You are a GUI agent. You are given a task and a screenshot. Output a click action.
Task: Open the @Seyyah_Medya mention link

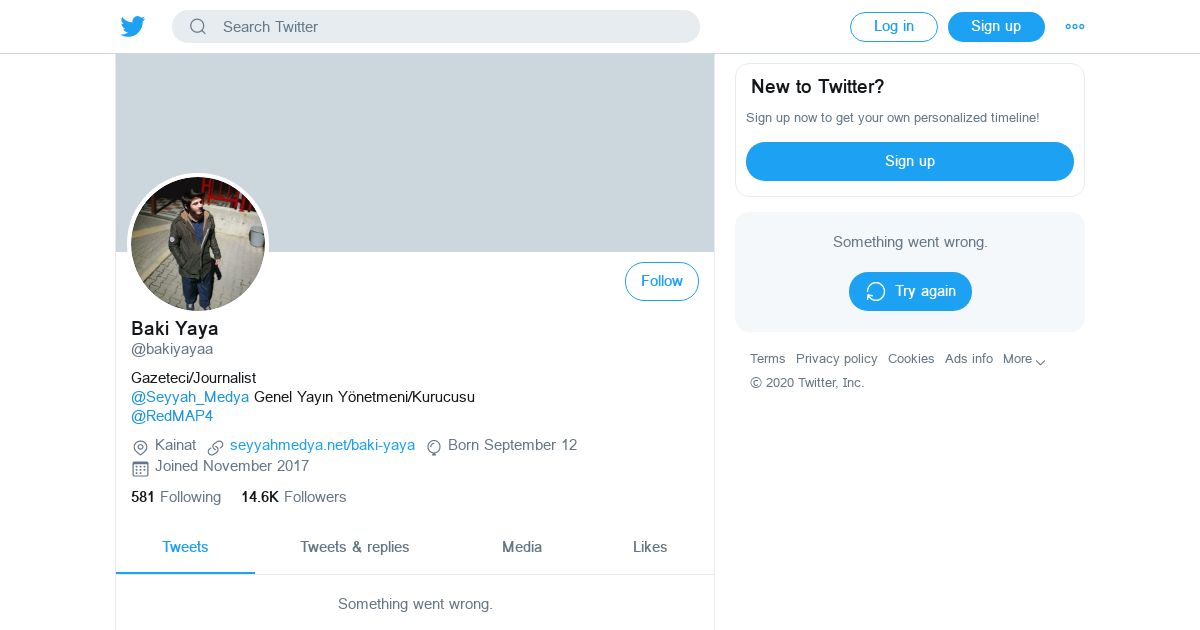tap(190, 397)
